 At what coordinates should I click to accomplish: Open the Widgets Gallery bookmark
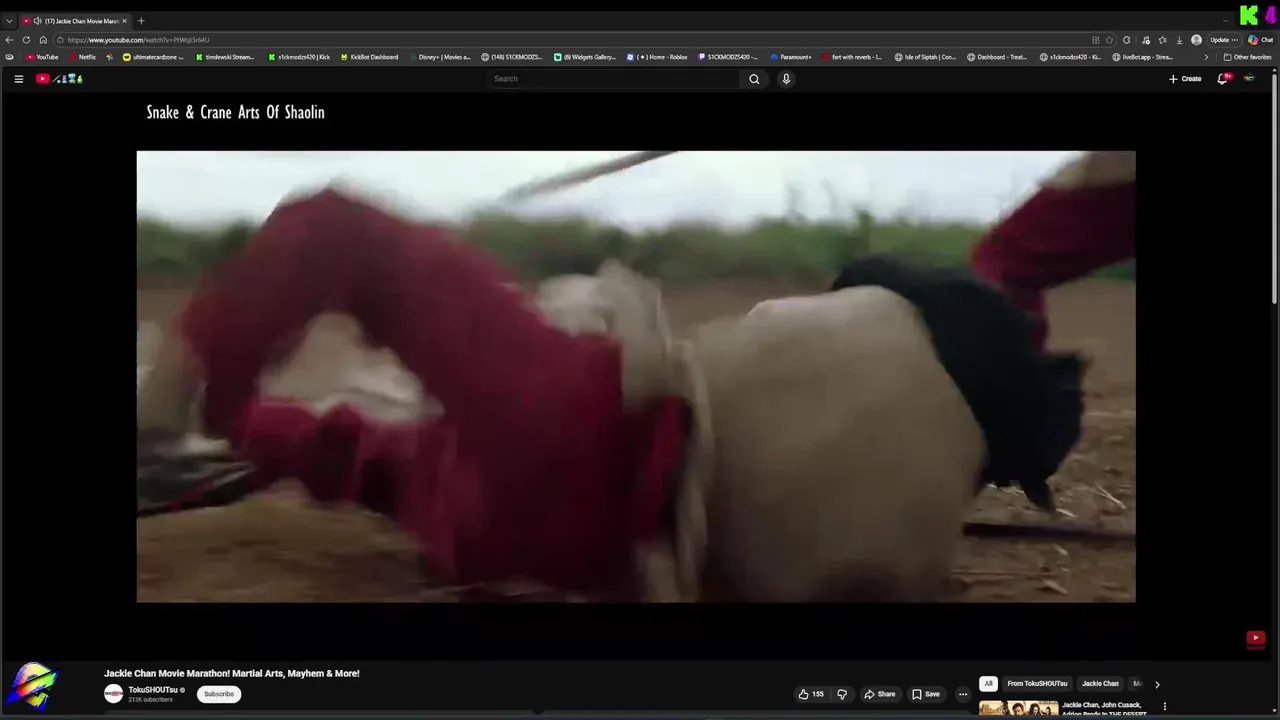coord(585,57)
